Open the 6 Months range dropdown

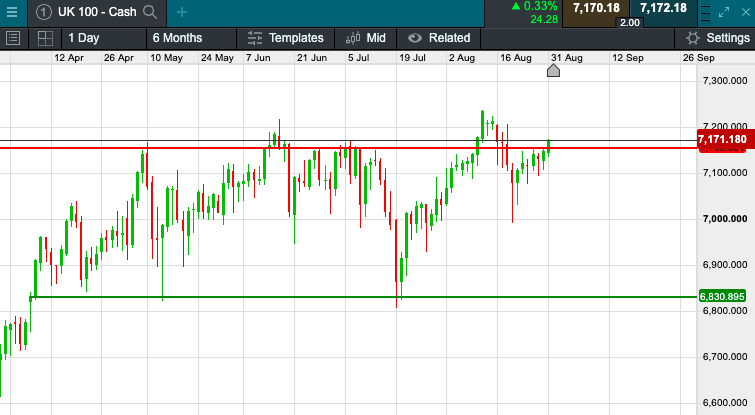(177, 38)
